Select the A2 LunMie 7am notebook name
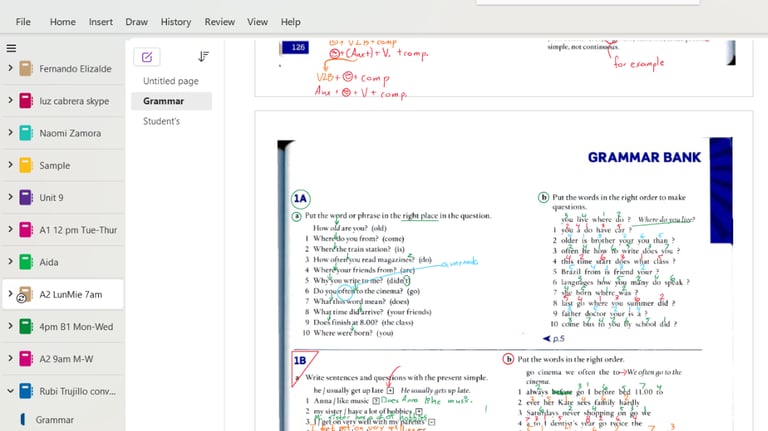Viewport: 768px width, 431px height. coord(71,294)
